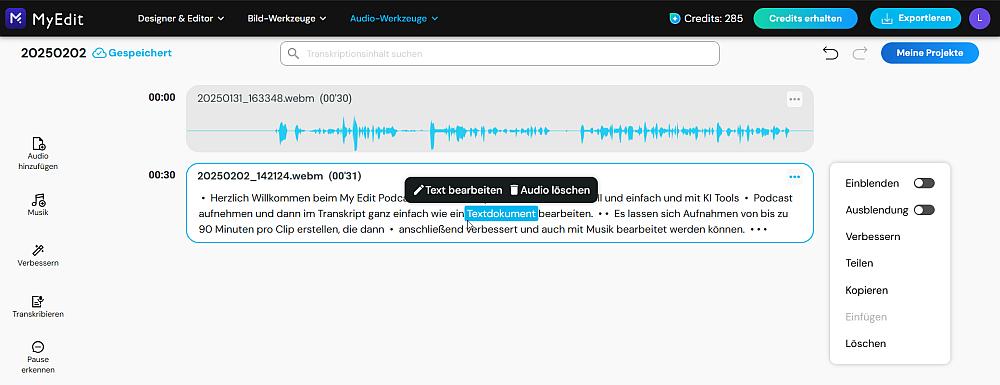Click Credits erhalten button
Image resolution: width=1000 pixels, height=385 pixels.
[806, 18]
